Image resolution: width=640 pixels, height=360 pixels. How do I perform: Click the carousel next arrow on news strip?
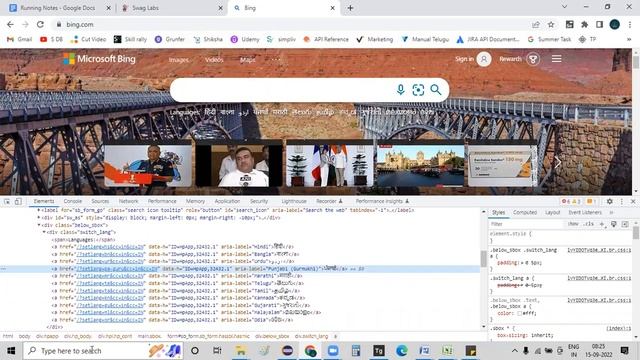pos(558,163)
